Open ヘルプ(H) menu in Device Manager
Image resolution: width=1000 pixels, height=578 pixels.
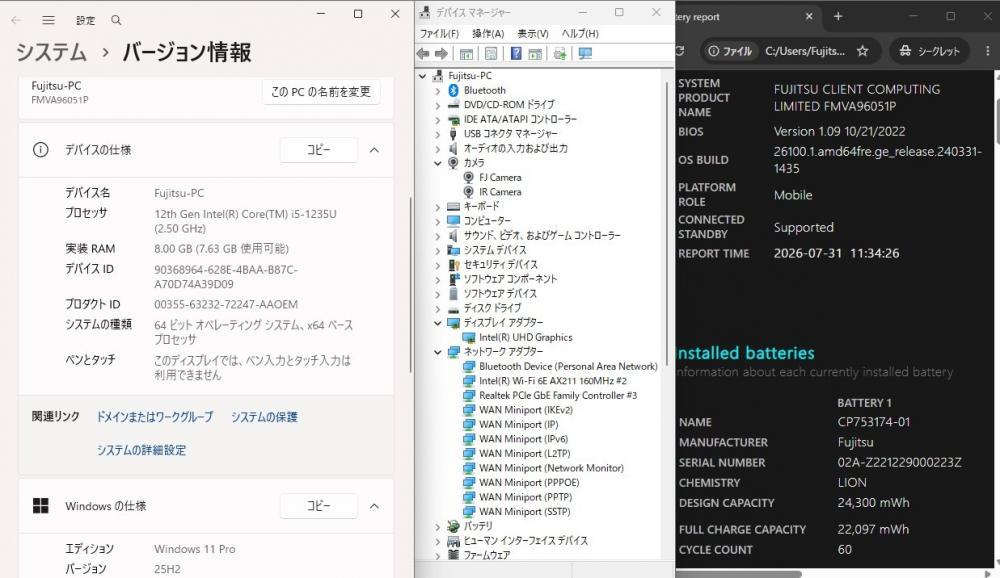click(580, 33)
